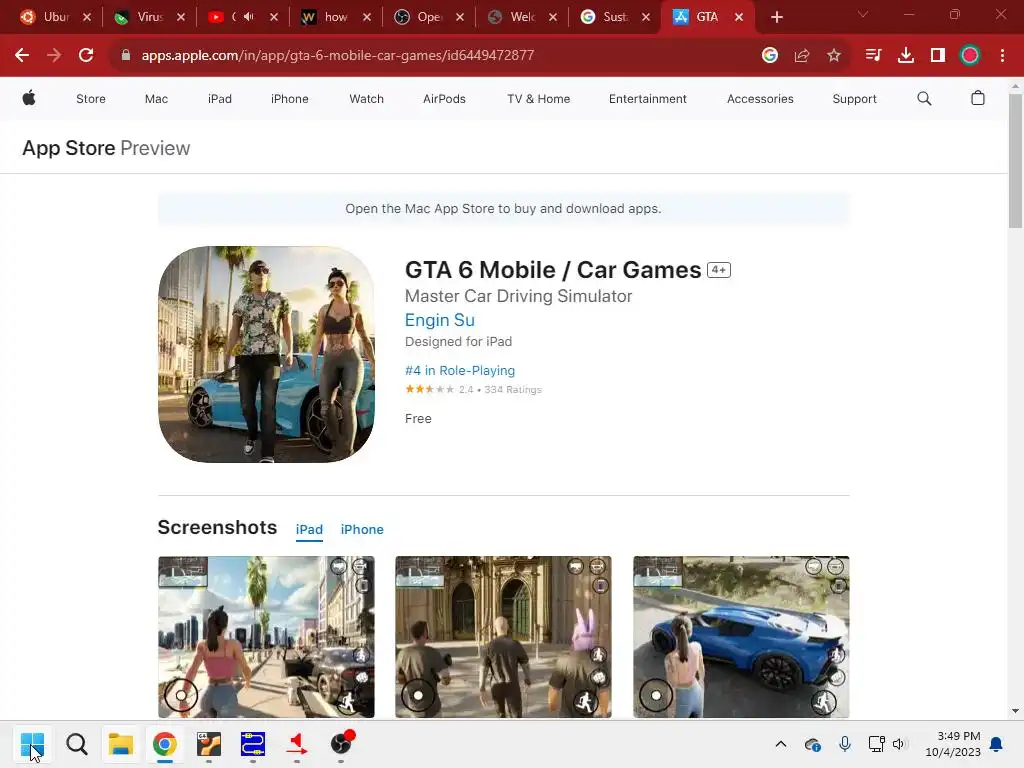1024x768 pixels.
Task: Open File Explorer from taskbar
Action: tap(121, 744)
